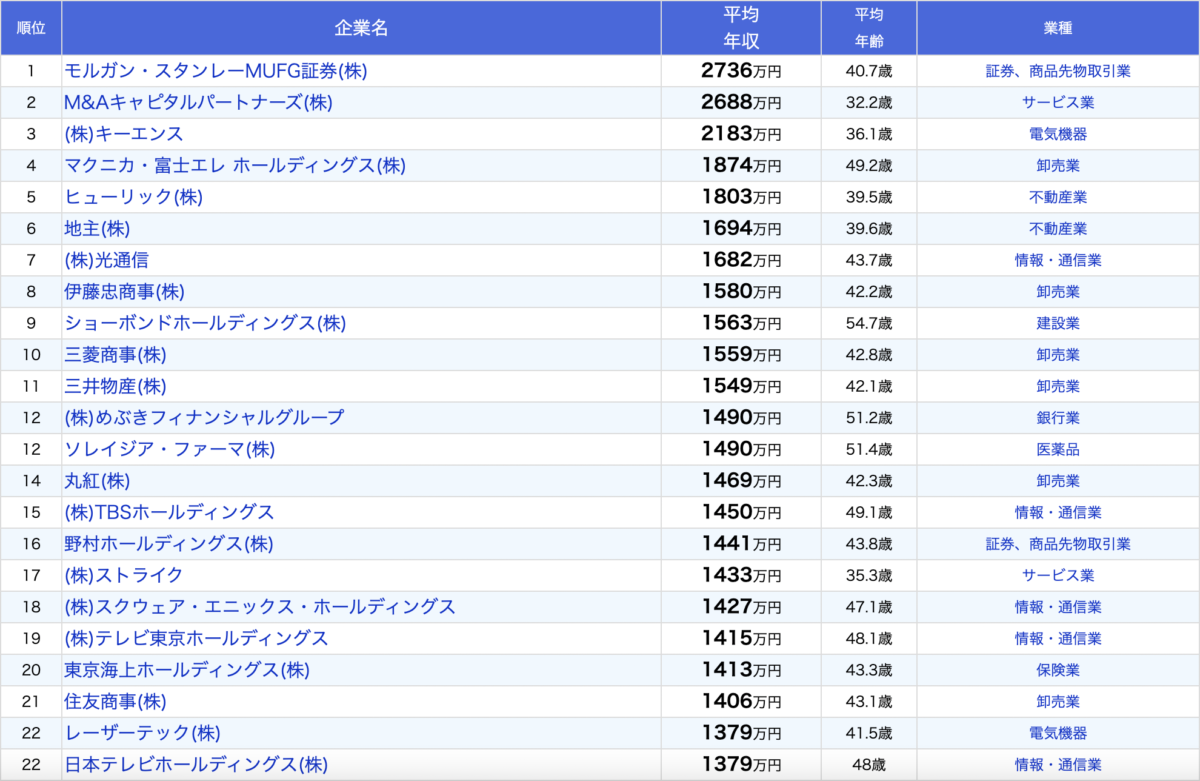Image resolution: width=1200 pixels, height=781 pixels.
Task: Click the (株)光通信 link
Action: pos(106,260)
